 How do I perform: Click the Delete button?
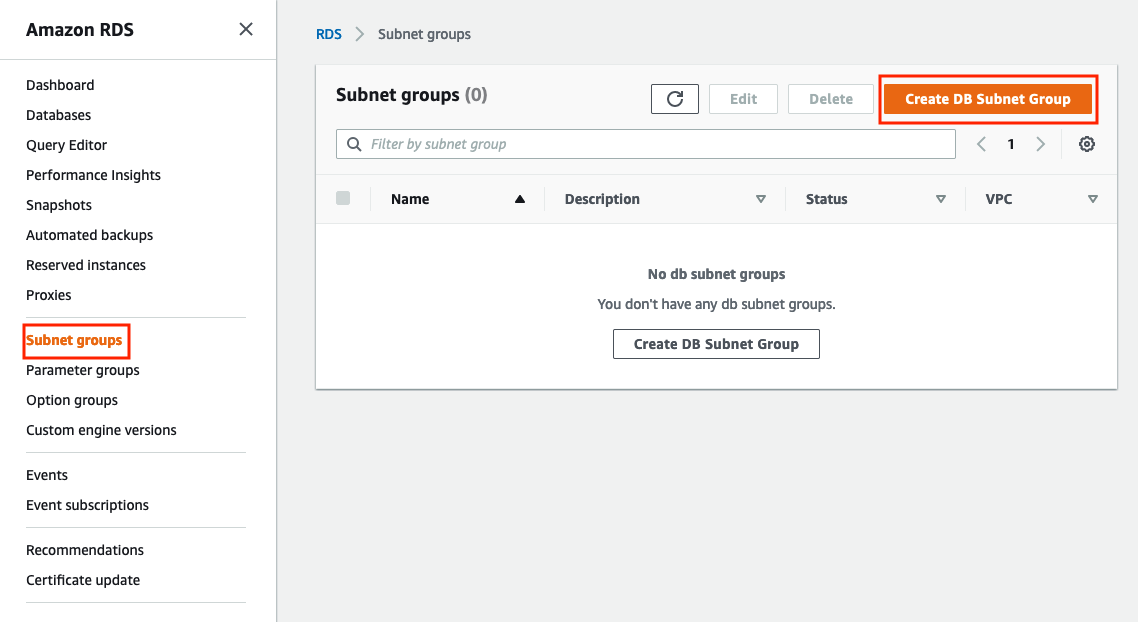click(831, 99)
